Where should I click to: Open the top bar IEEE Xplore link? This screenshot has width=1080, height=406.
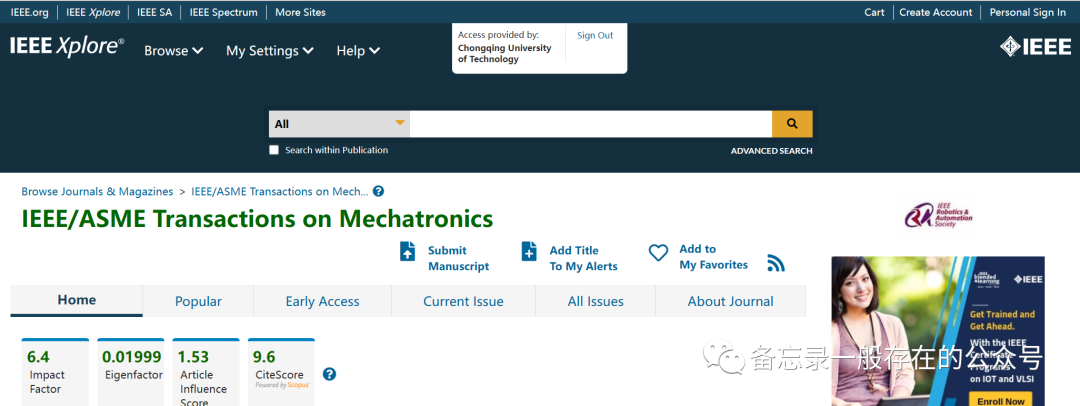[x=93, y=12]
